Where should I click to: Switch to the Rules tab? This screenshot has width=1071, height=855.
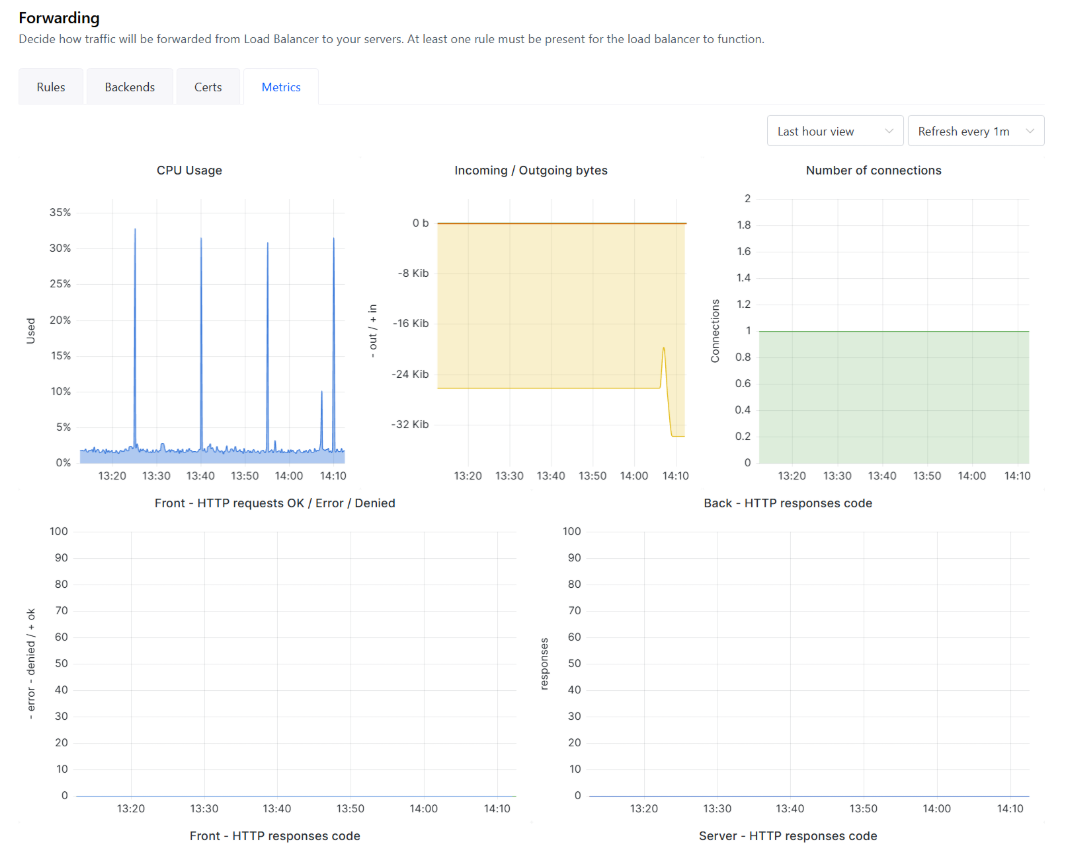[x=51, y=87]
